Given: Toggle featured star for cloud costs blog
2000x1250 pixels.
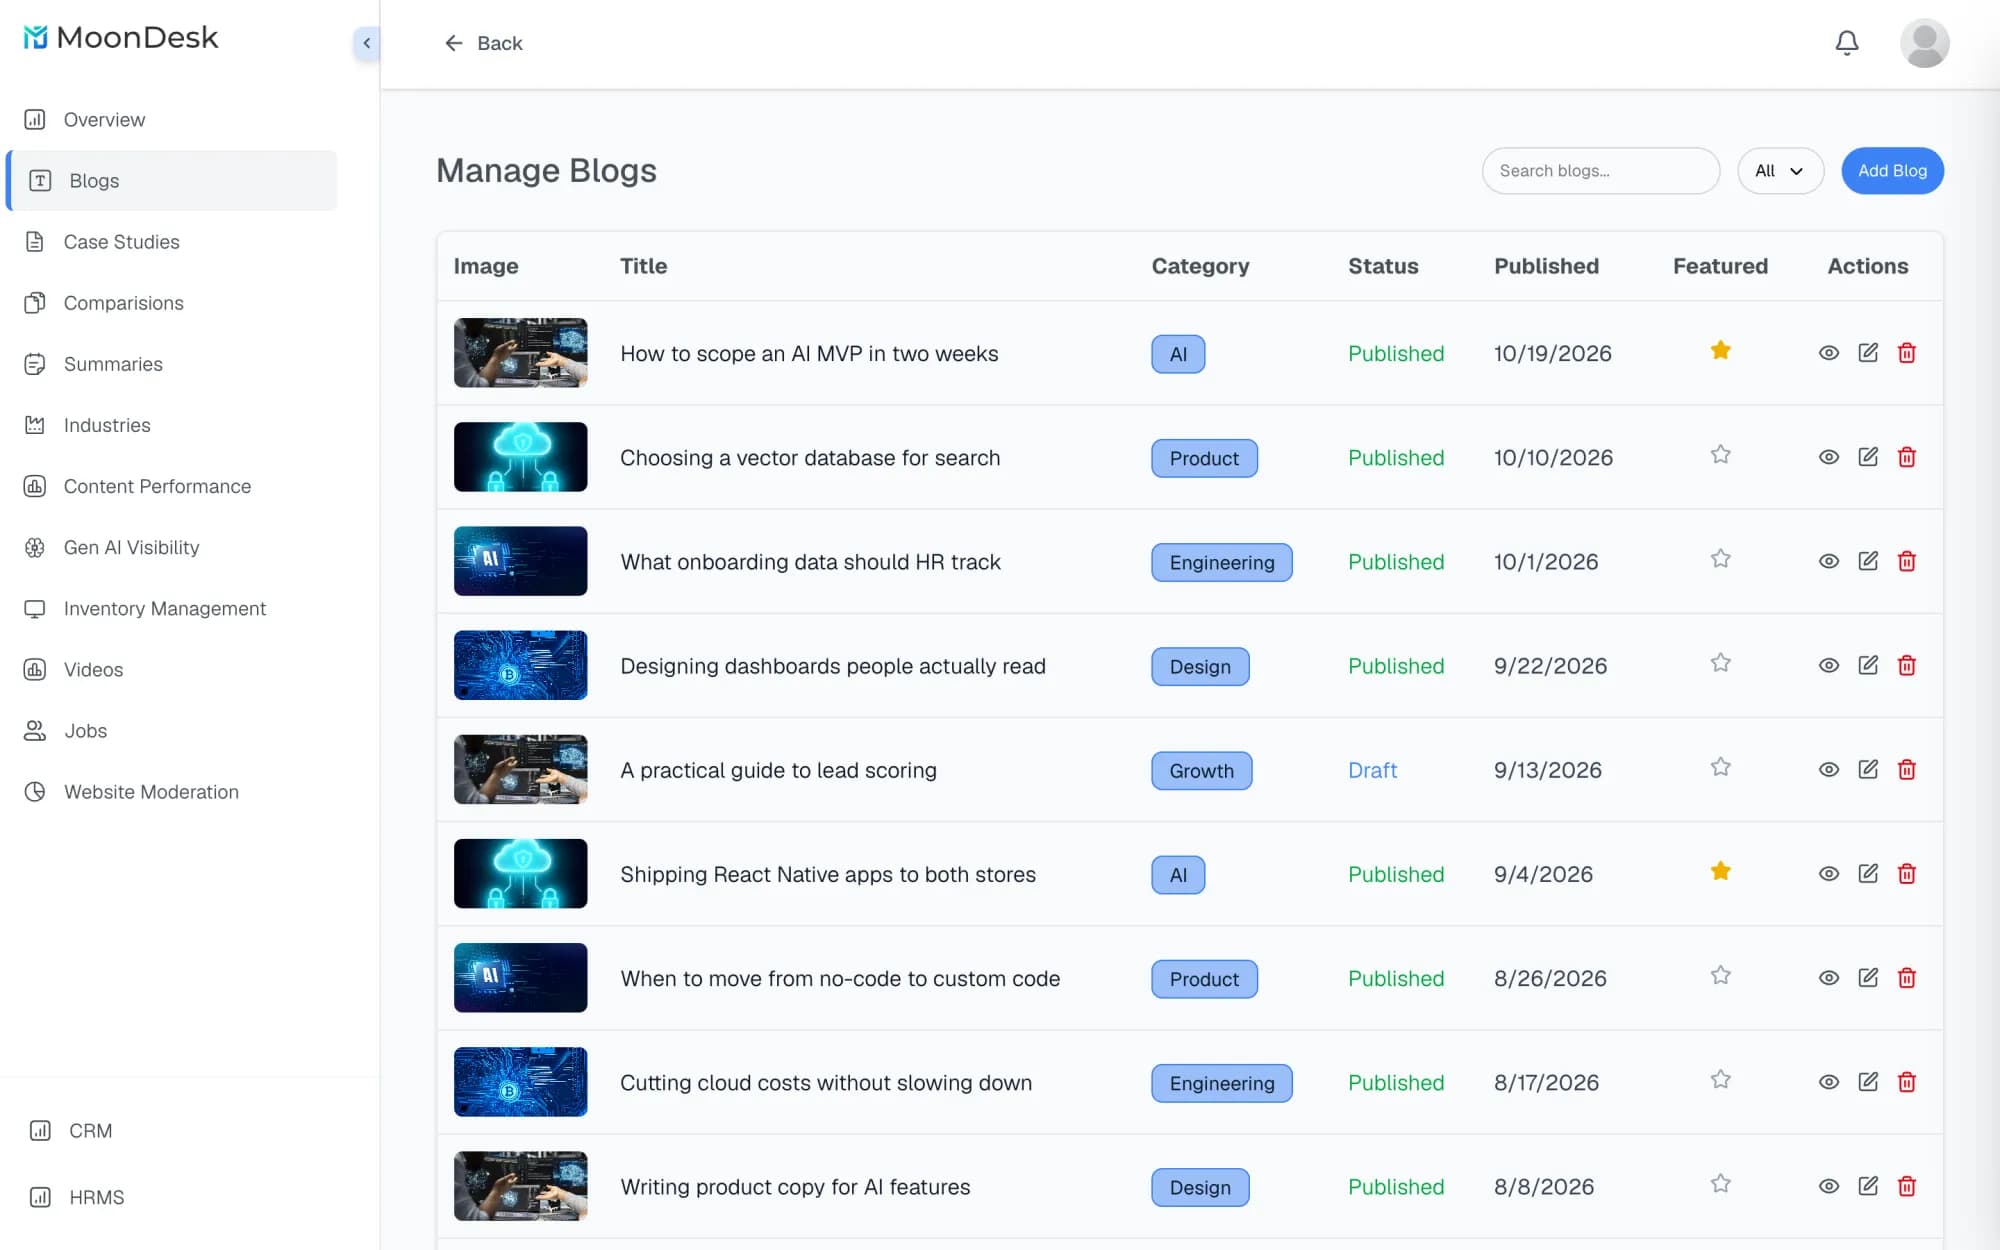Looking at the screenshot, I should [1720, 1079].
